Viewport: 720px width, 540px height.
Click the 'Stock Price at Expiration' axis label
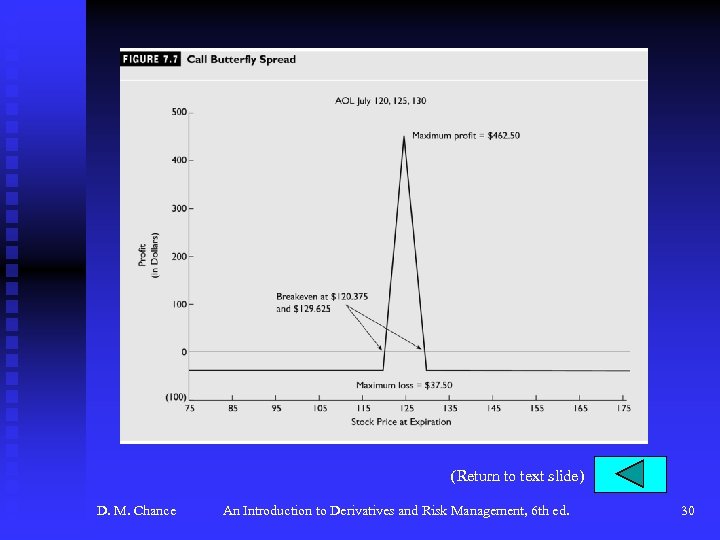click(x=401, y=422)
